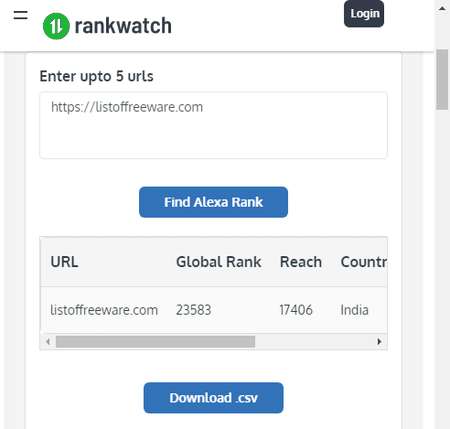Click the rankwatch brand name text
Screen dimensions: 450x429
click(x=123, y=26)
